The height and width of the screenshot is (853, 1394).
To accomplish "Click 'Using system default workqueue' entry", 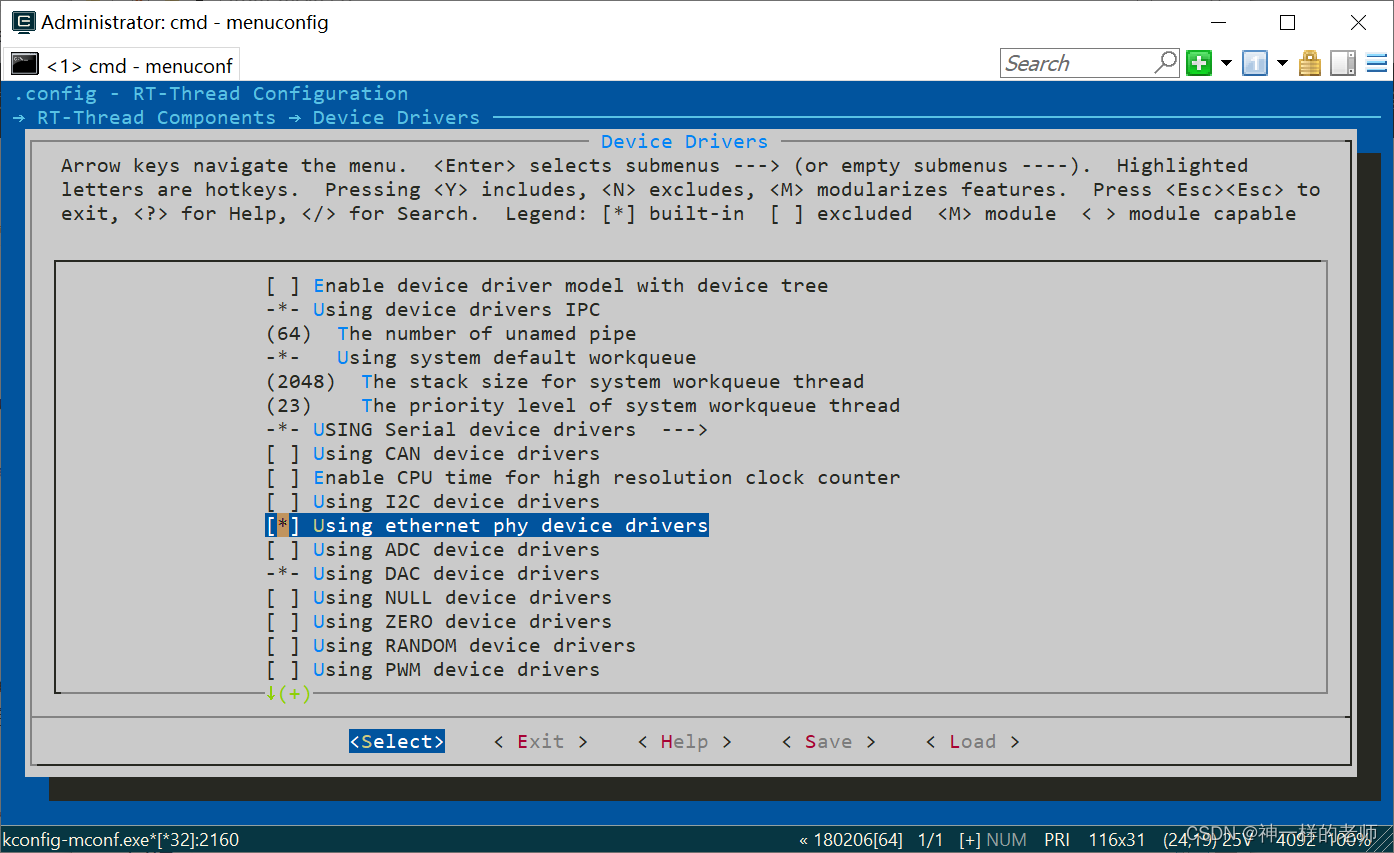I will coord(480,357).
